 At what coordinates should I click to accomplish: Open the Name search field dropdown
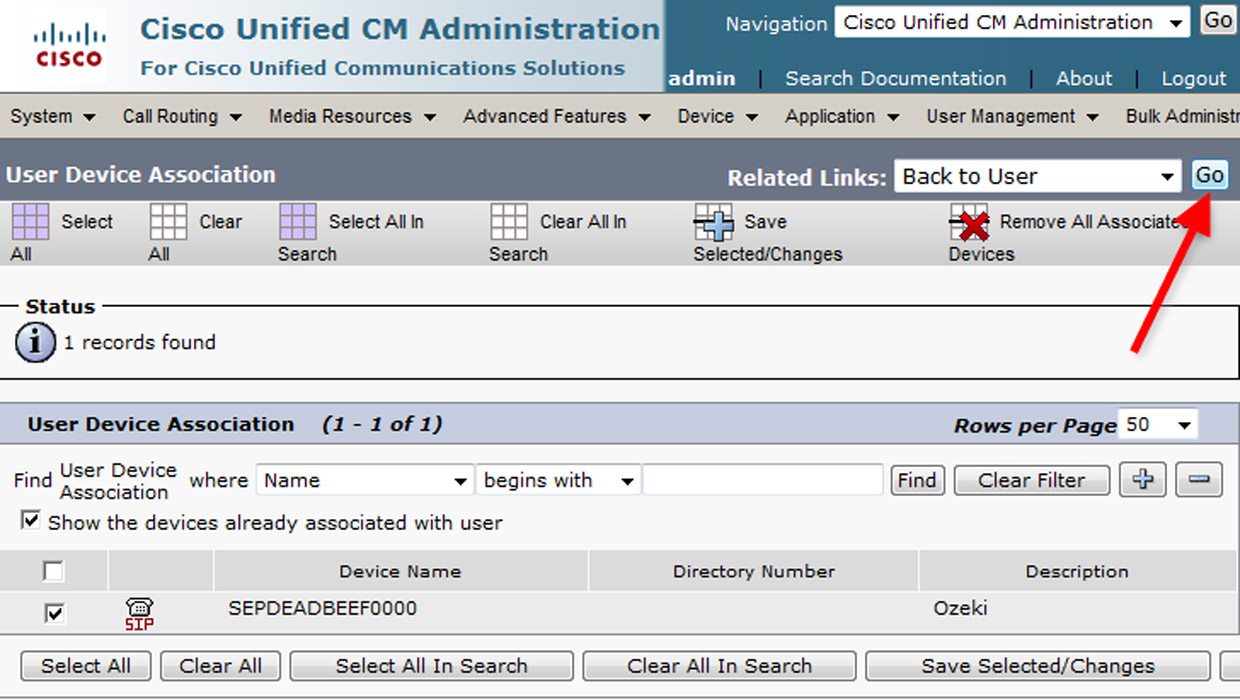[x=365, y=480]
